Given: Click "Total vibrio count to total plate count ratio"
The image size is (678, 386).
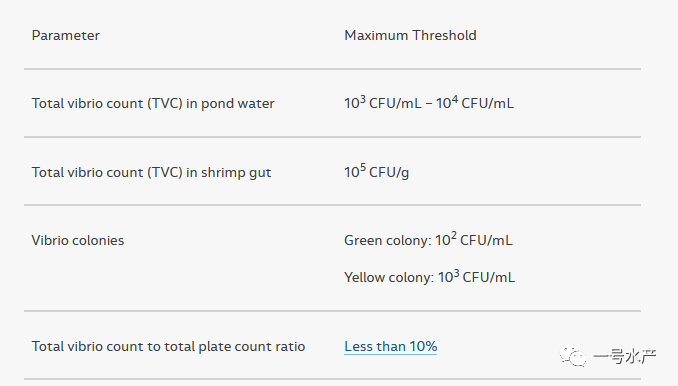Looking at the screenshot, I should pyautogui.click(x=168, y=347).
